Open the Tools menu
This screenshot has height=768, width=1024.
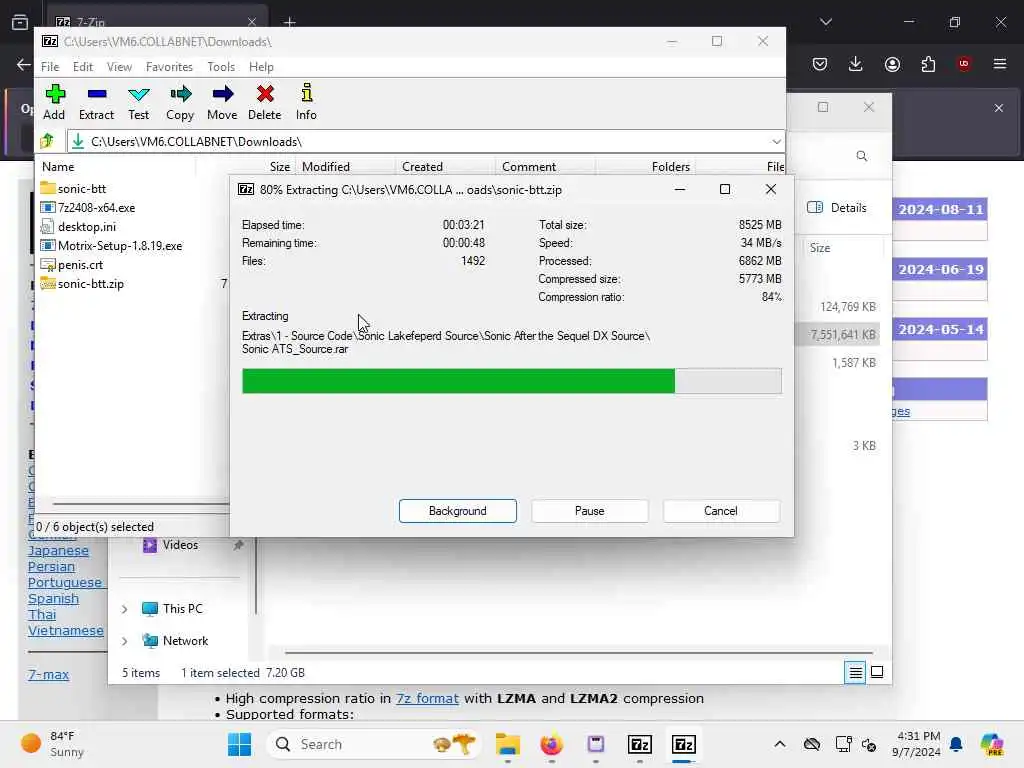[221, 67]
